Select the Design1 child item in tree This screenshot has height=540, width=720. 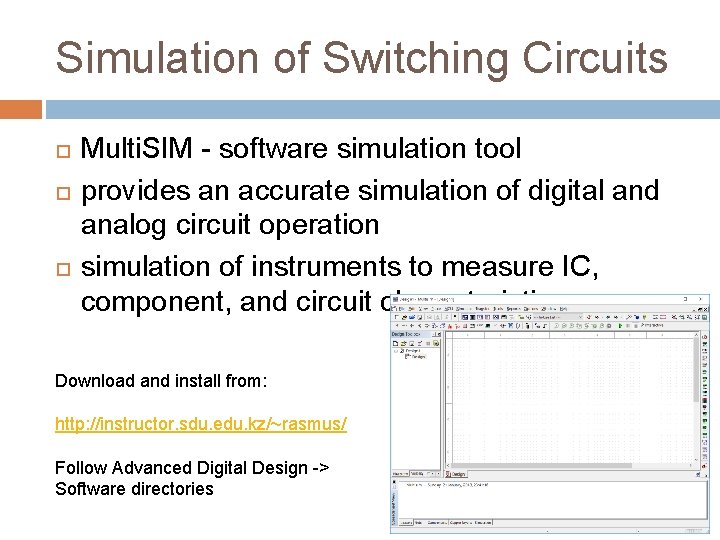pyautogui.click(x=417, y=356)
